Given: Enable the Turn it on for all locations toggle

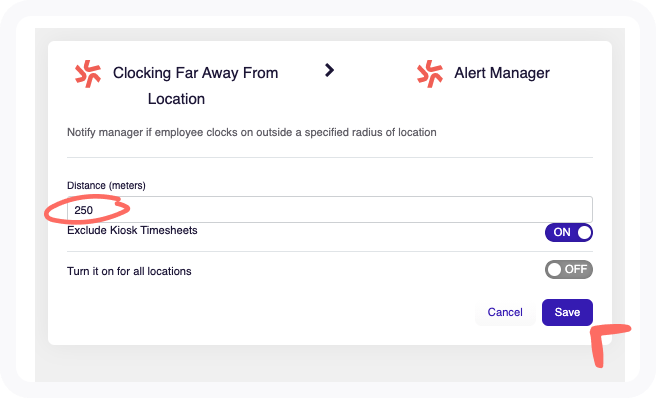Looking at the screenshot, I should [569, 269].
